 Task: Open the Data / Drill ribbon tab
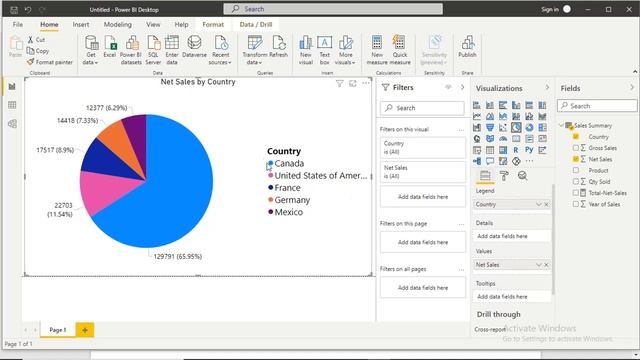256,24
